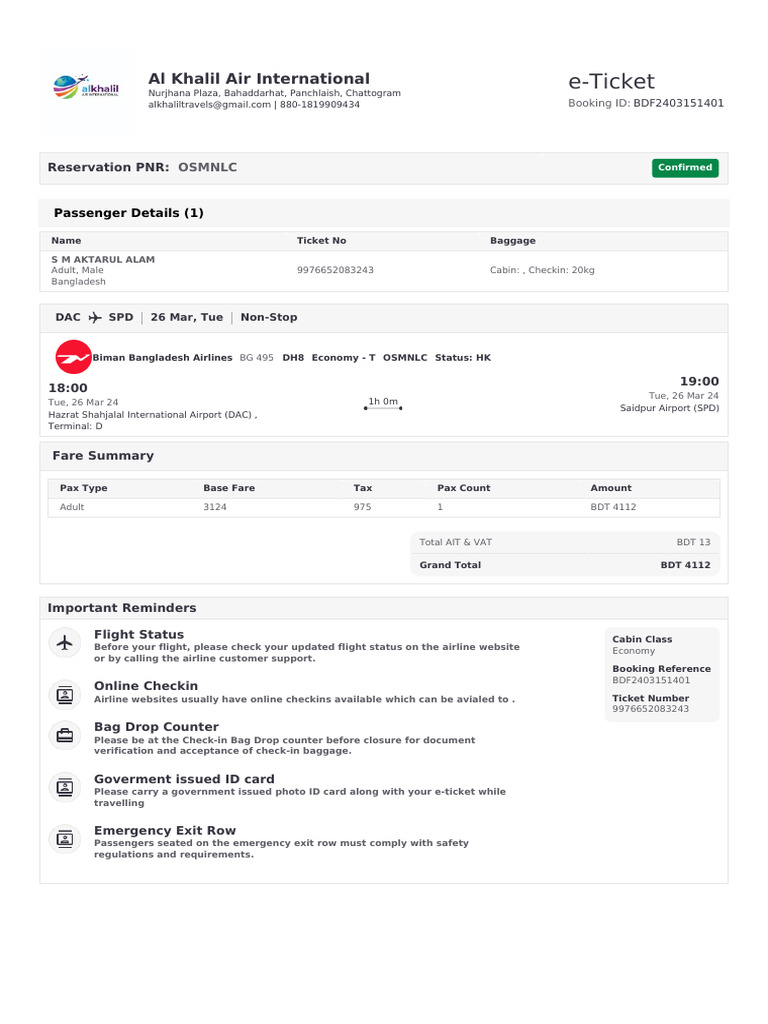The width and height of the screenshot is (768, 1024).
Task: Click the 1h 0m flight duration indicator
Action: (x=383, y=402)
